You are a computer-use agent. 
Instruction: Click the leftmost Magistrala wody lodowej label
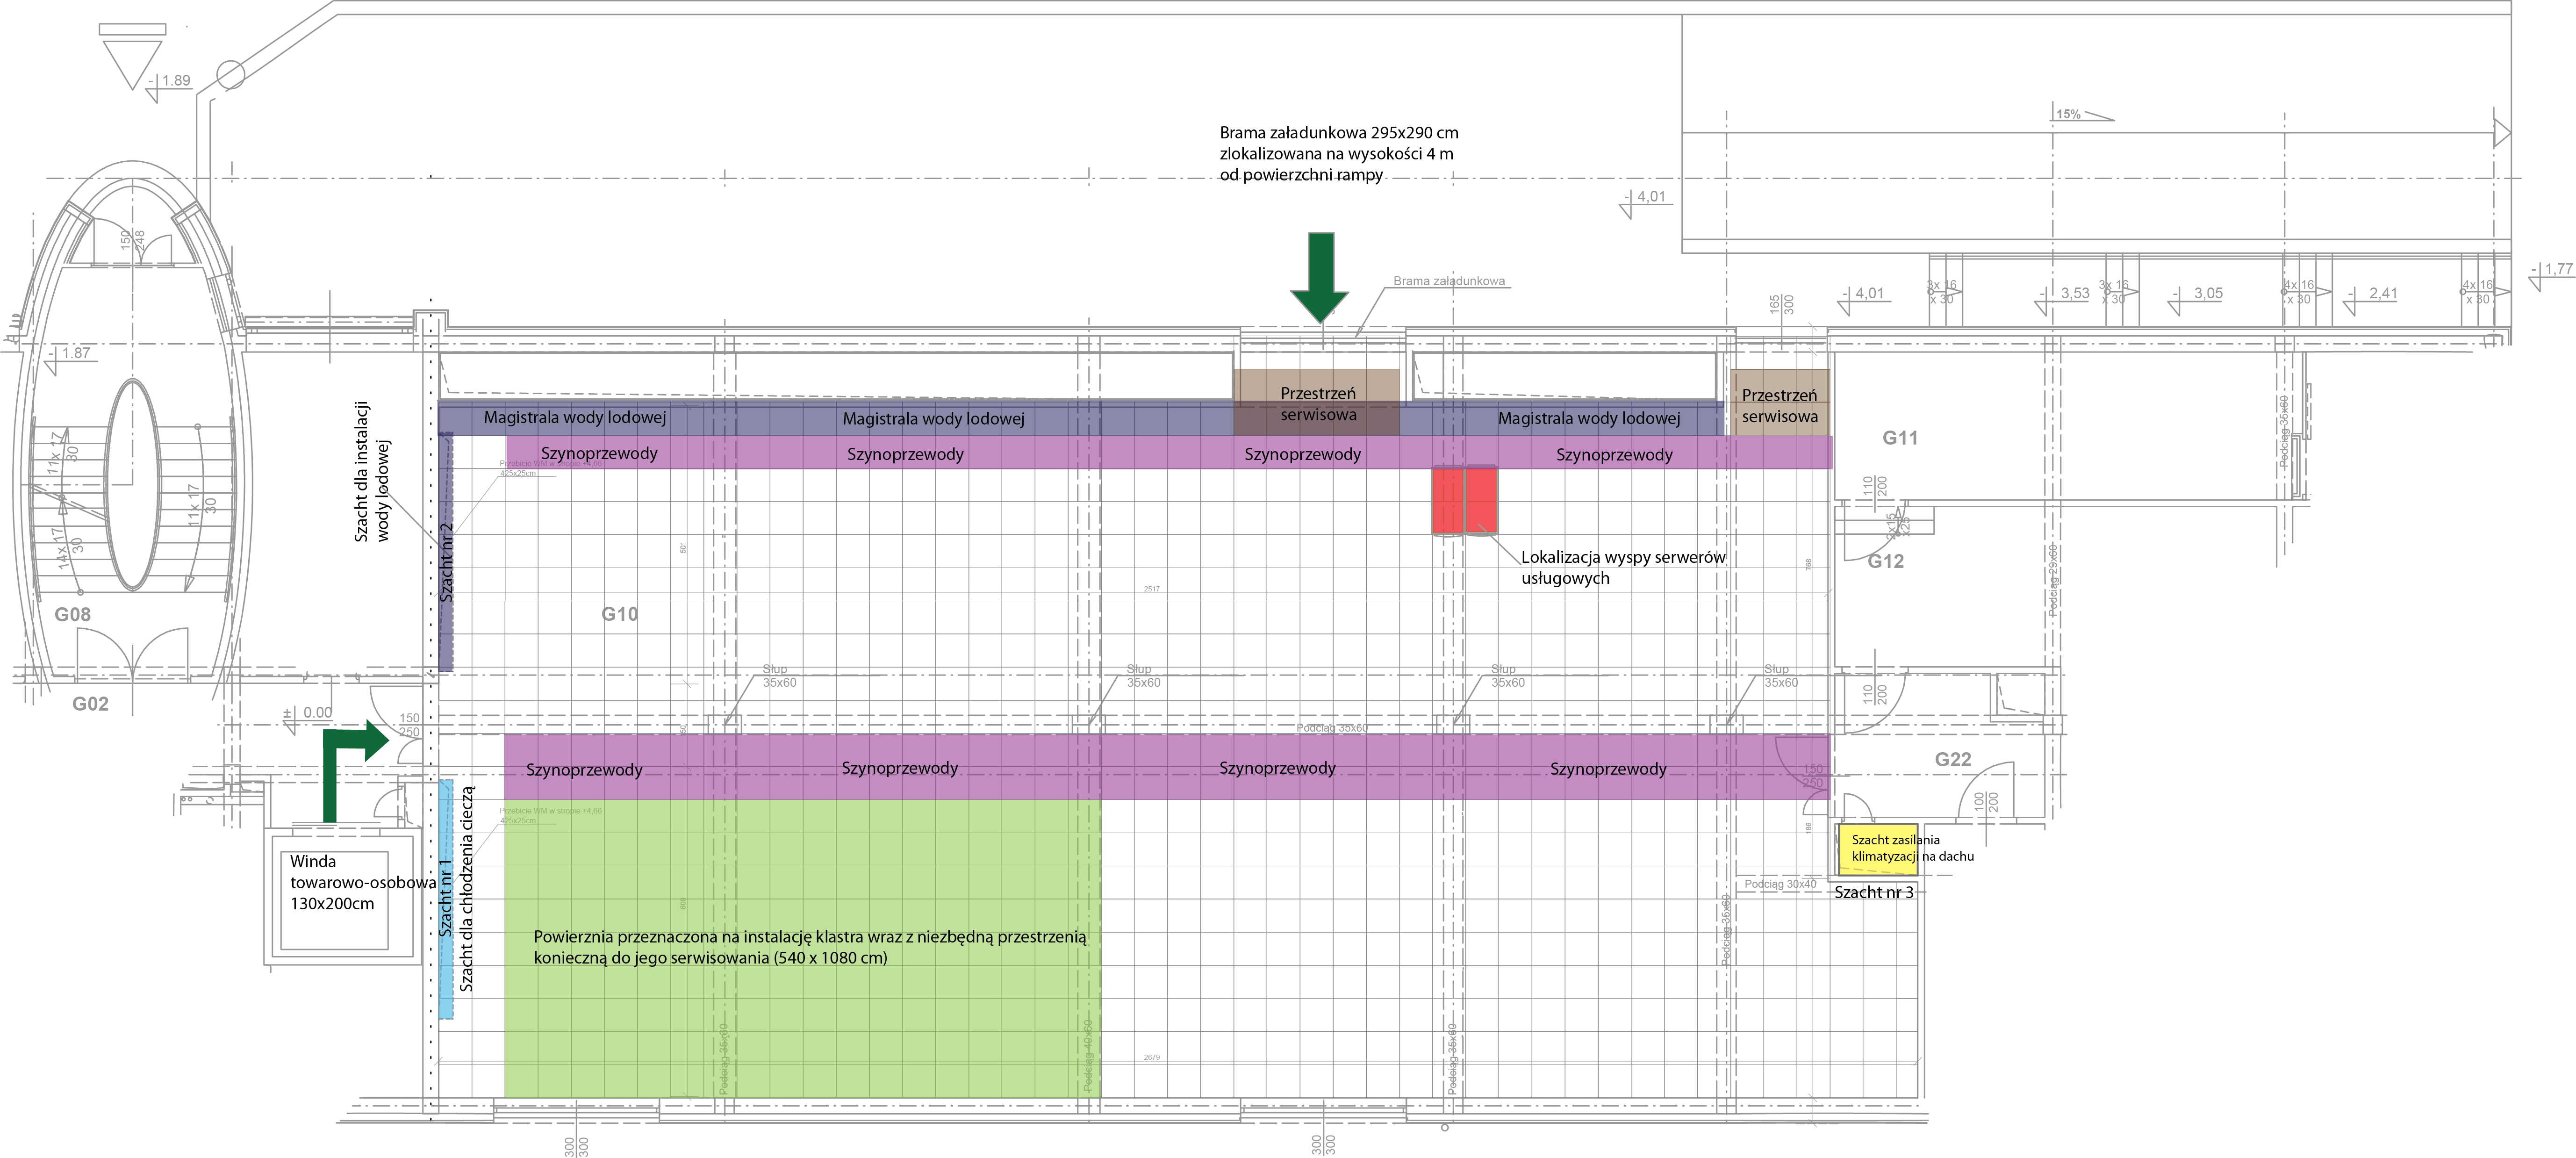click(574, 417)
